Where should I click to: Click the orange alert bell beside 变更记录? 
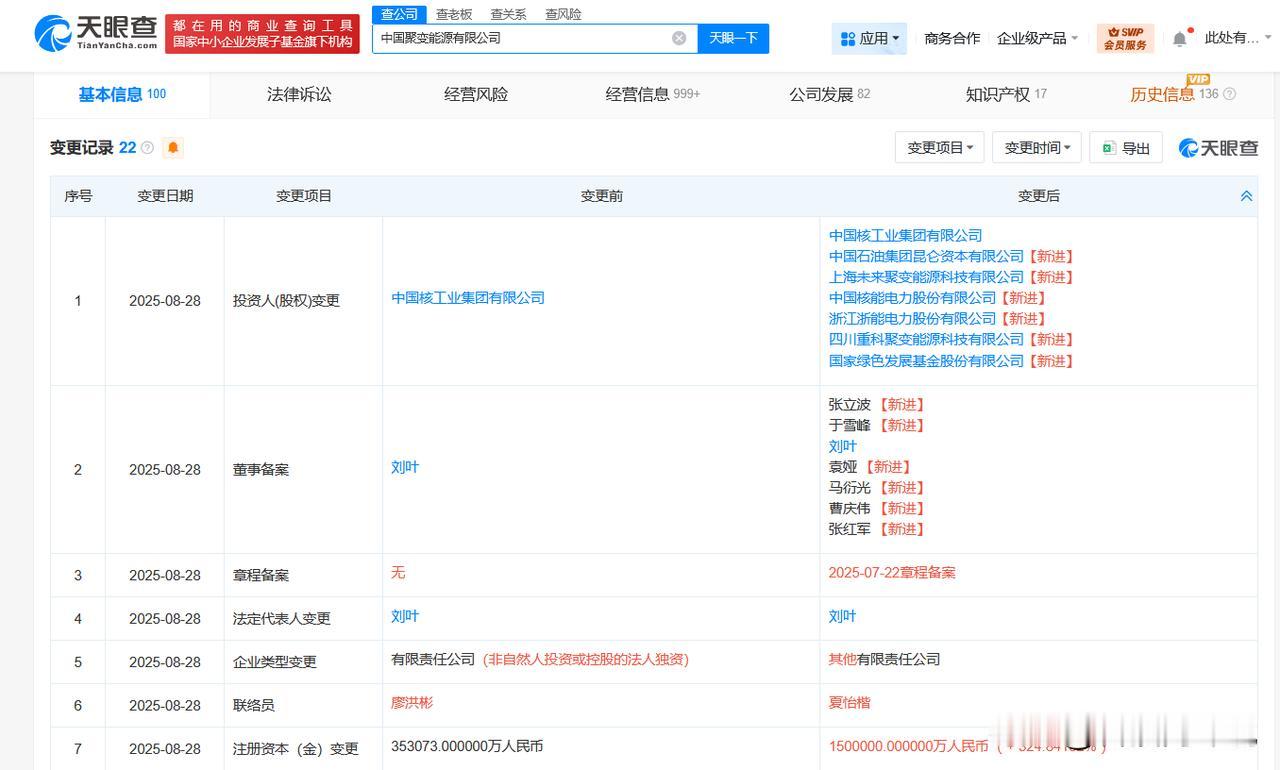(x=173, y=148)
